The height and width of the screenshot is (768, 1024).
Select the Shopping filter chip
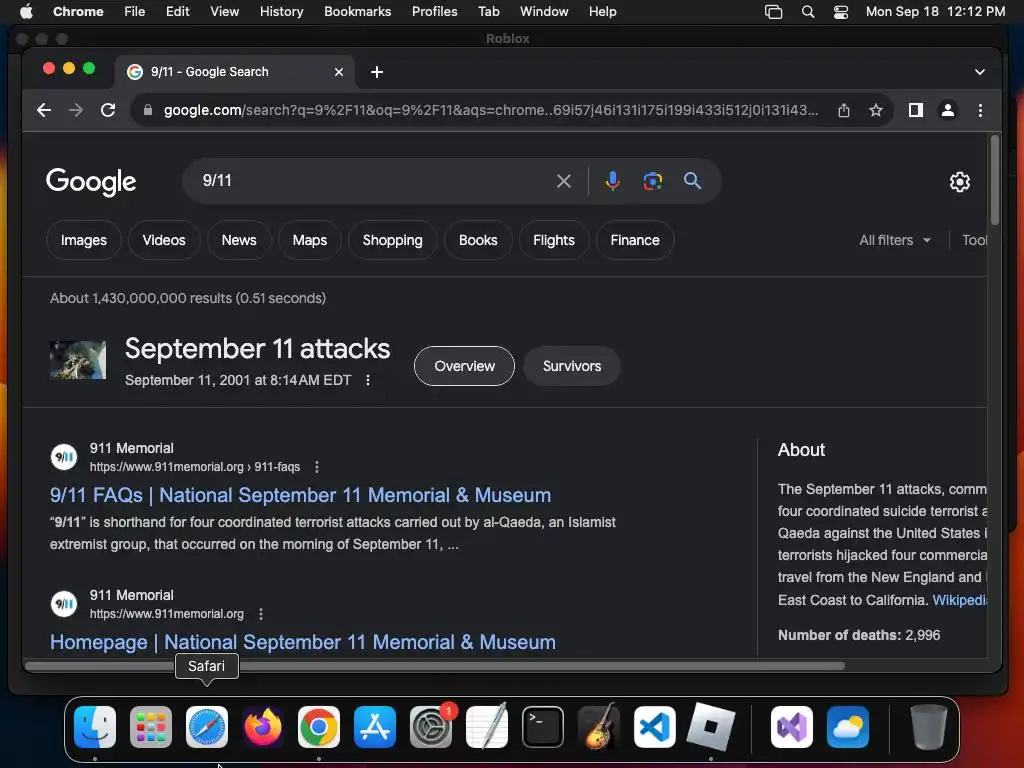tap(392, 240)
